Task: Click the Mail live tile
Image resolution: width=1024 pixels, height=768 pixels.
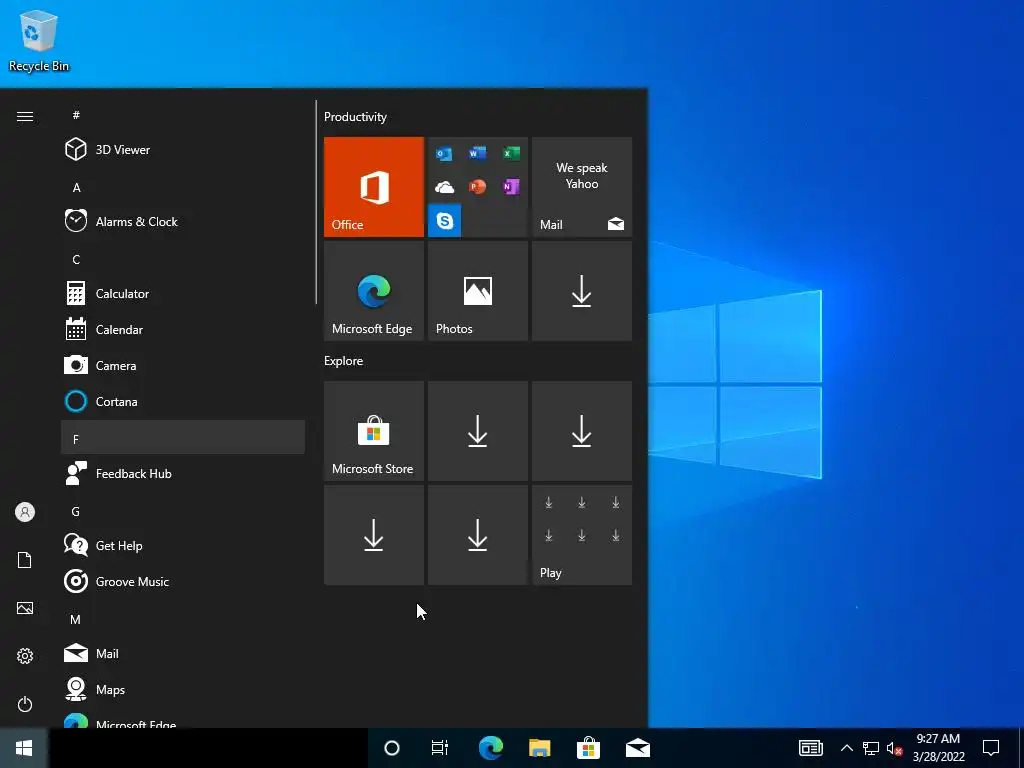Action: coord(582,187)
